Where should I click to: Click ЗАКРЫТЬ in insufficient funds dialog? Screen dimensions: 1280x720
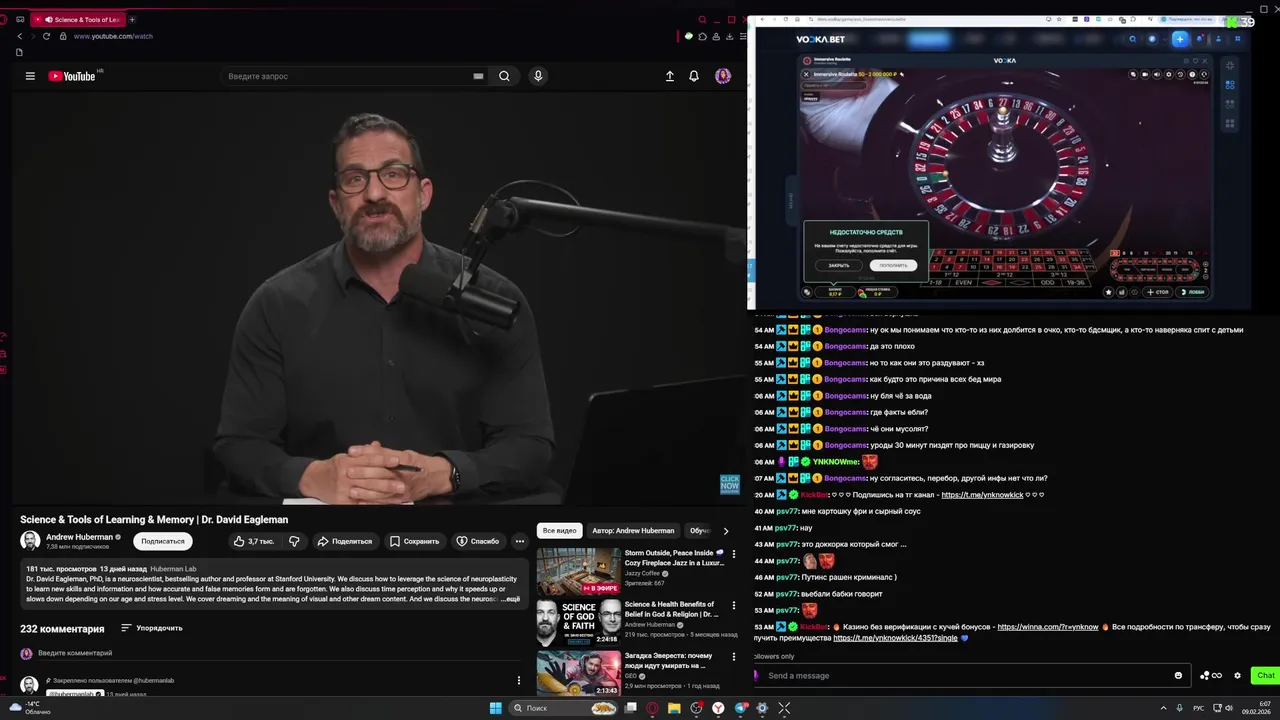point(838,265)
